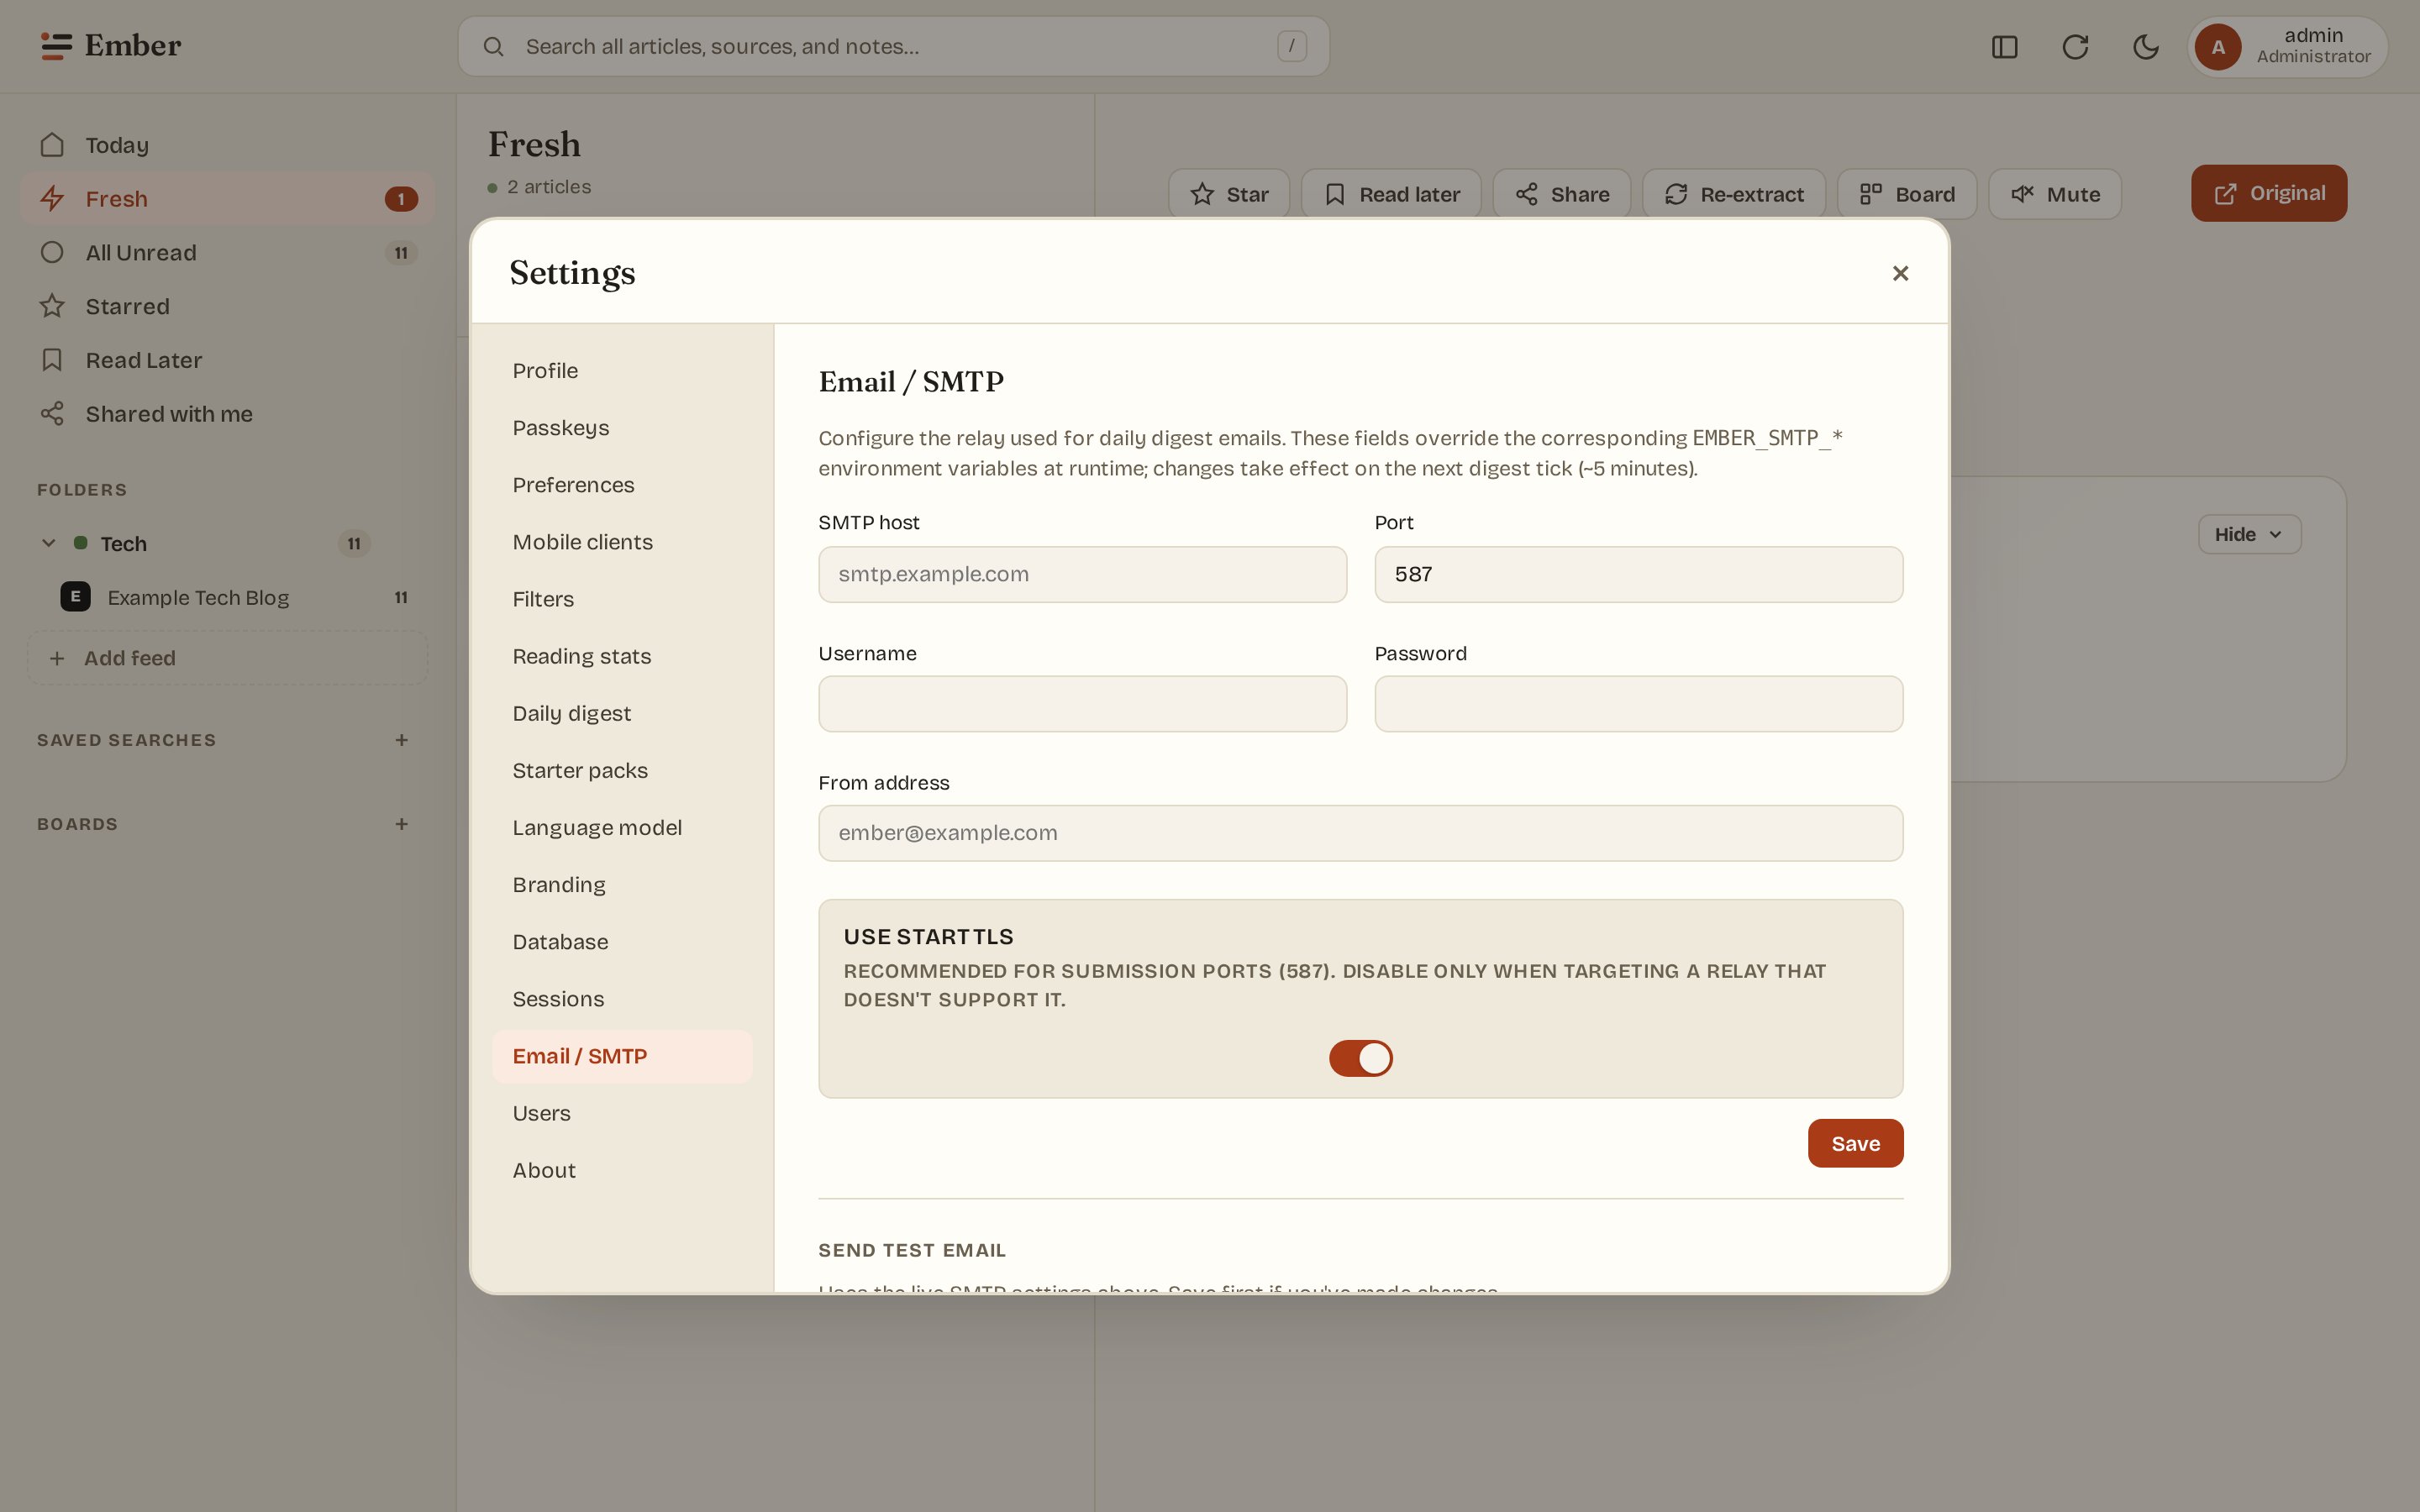Close the Settings dialog

pos(1900,273)
